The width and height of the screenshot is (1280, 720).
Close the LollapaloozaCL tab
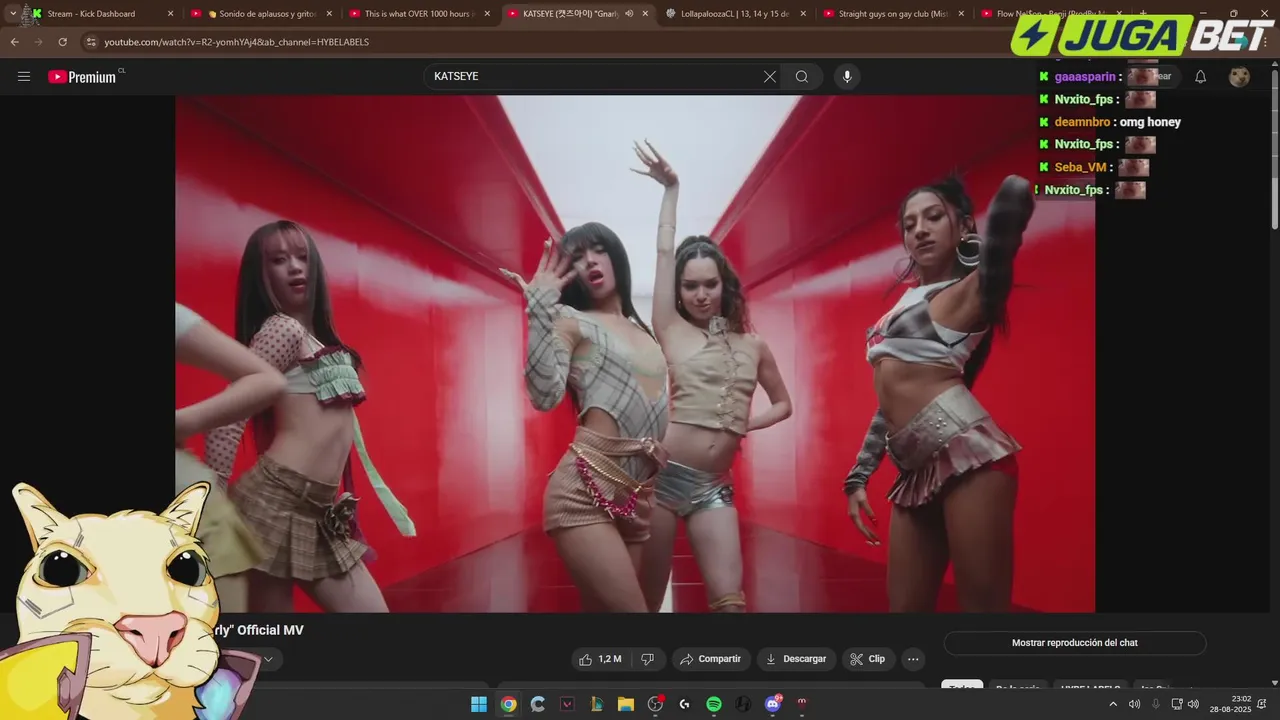[x=803, y=14]
